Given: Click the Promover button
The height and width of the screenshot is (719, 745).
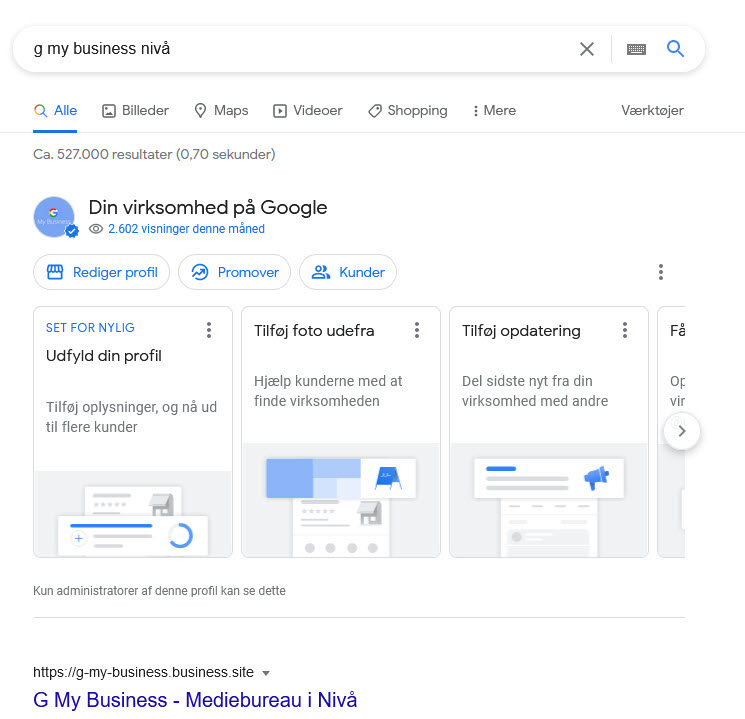Looking at the screenshot, I should 234,272.
